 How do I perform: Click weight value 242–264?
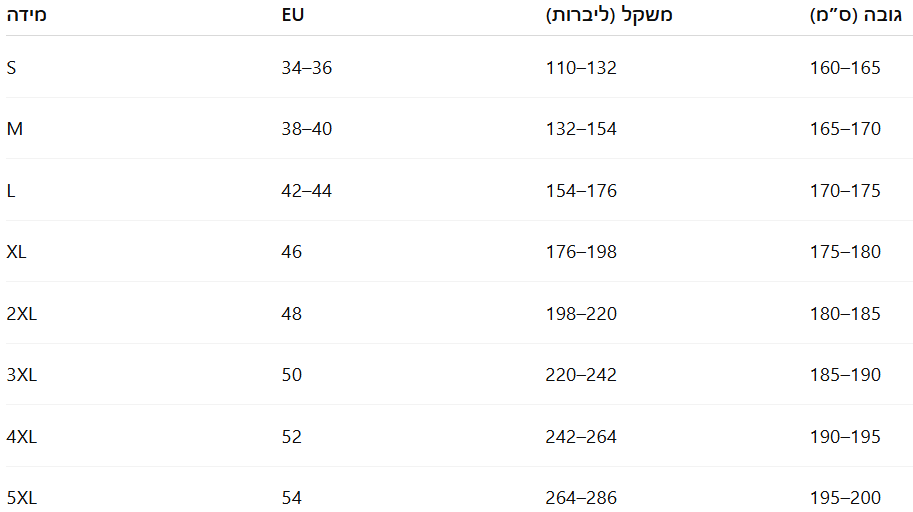[x=581, y=437]
